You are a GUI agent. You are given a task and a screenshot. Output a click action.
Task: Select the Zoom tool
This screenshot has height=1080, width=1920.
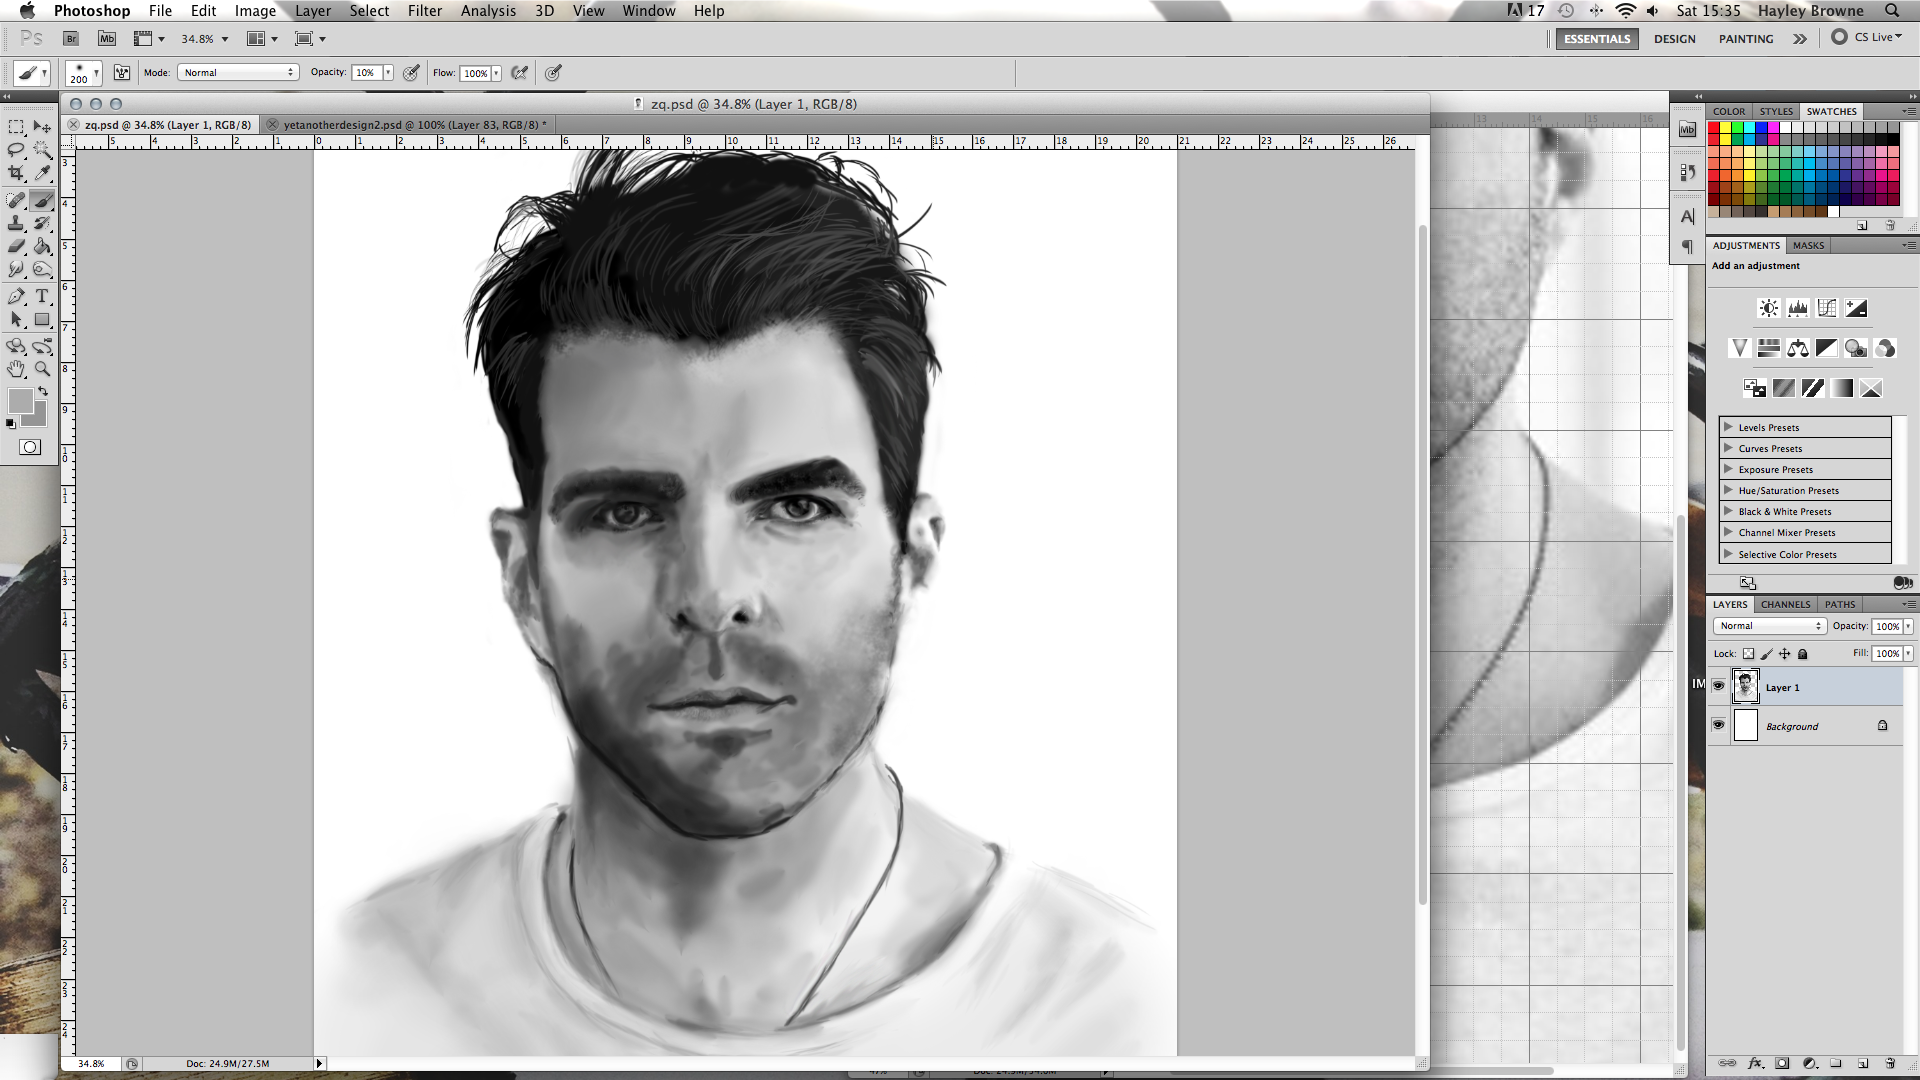(42, 369)
